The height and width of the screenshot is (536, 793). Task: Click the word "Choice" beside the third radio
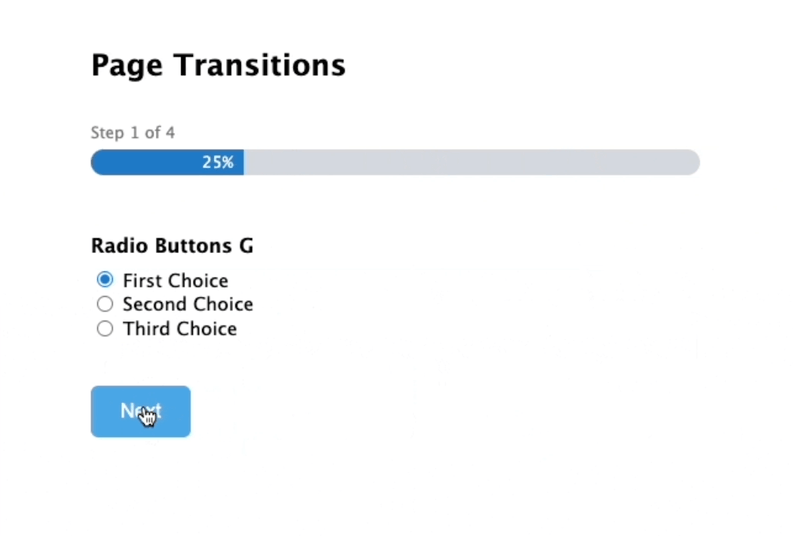coord(205,329)
